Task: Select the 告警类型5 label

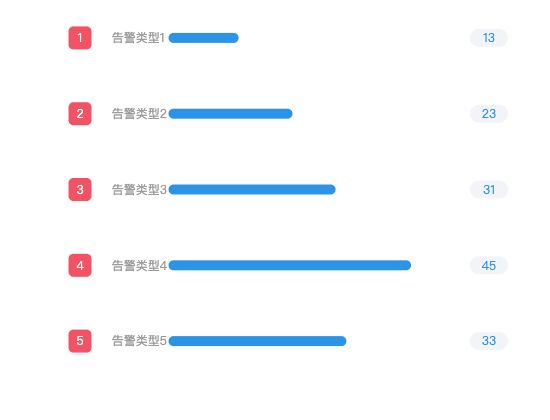Action: 139,341
